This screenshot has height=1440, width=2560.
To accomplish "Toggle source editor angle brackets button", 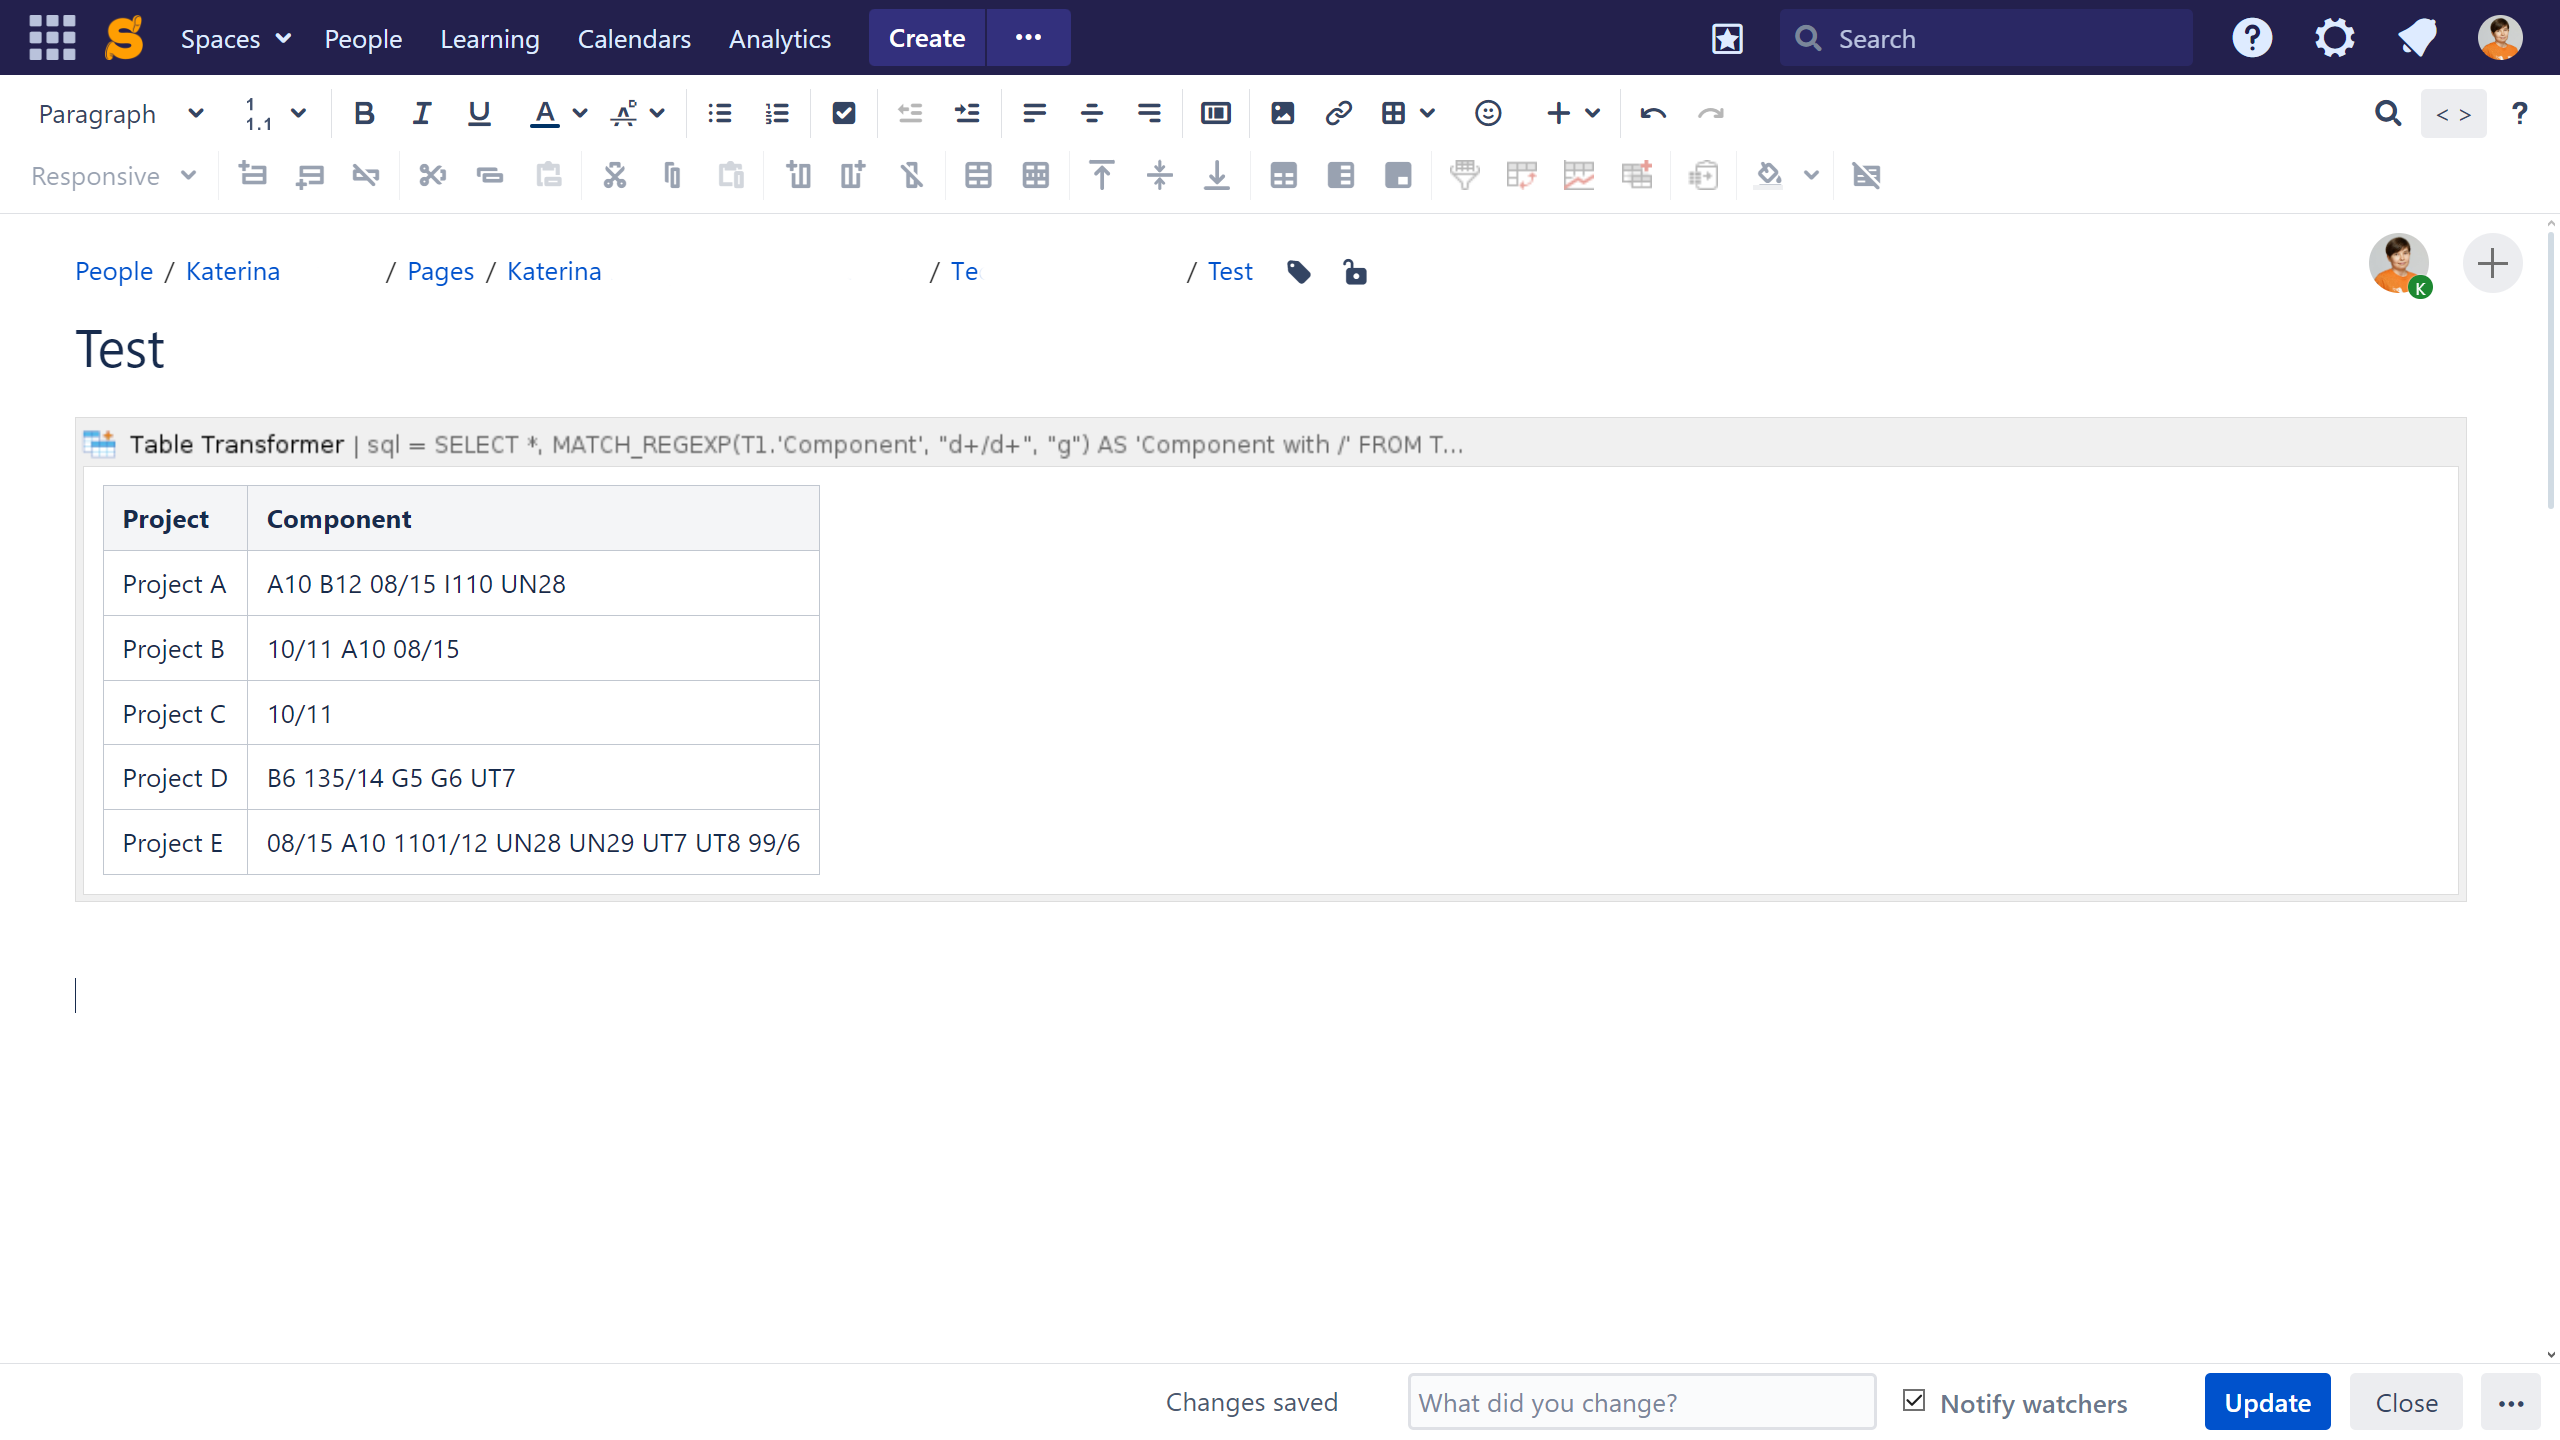I will 2453,114.
